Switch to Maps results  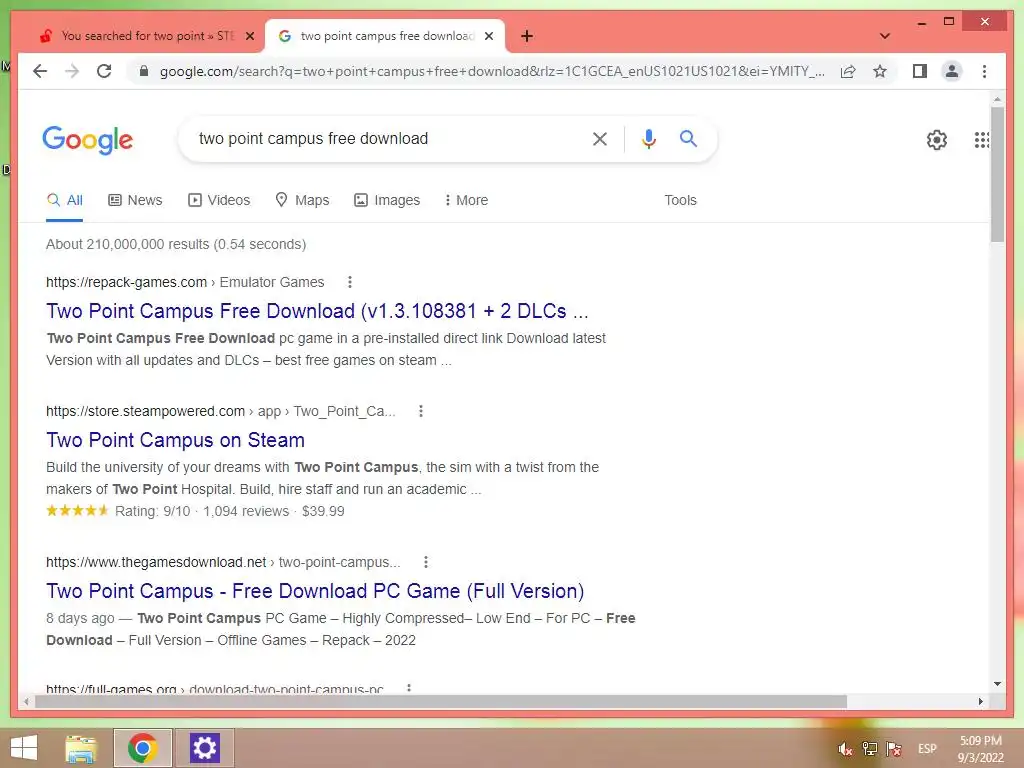[x=302, y=200]
